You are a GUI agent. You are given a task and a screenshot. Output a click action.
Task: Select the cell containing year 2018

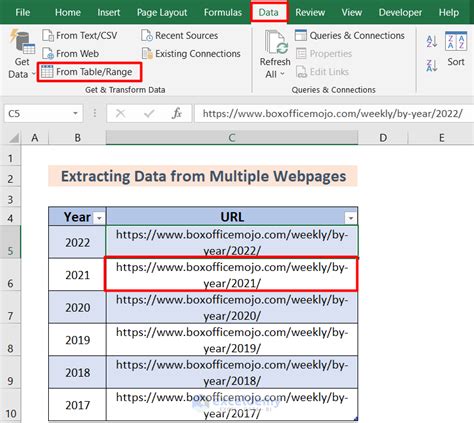[x=77, y=372]
